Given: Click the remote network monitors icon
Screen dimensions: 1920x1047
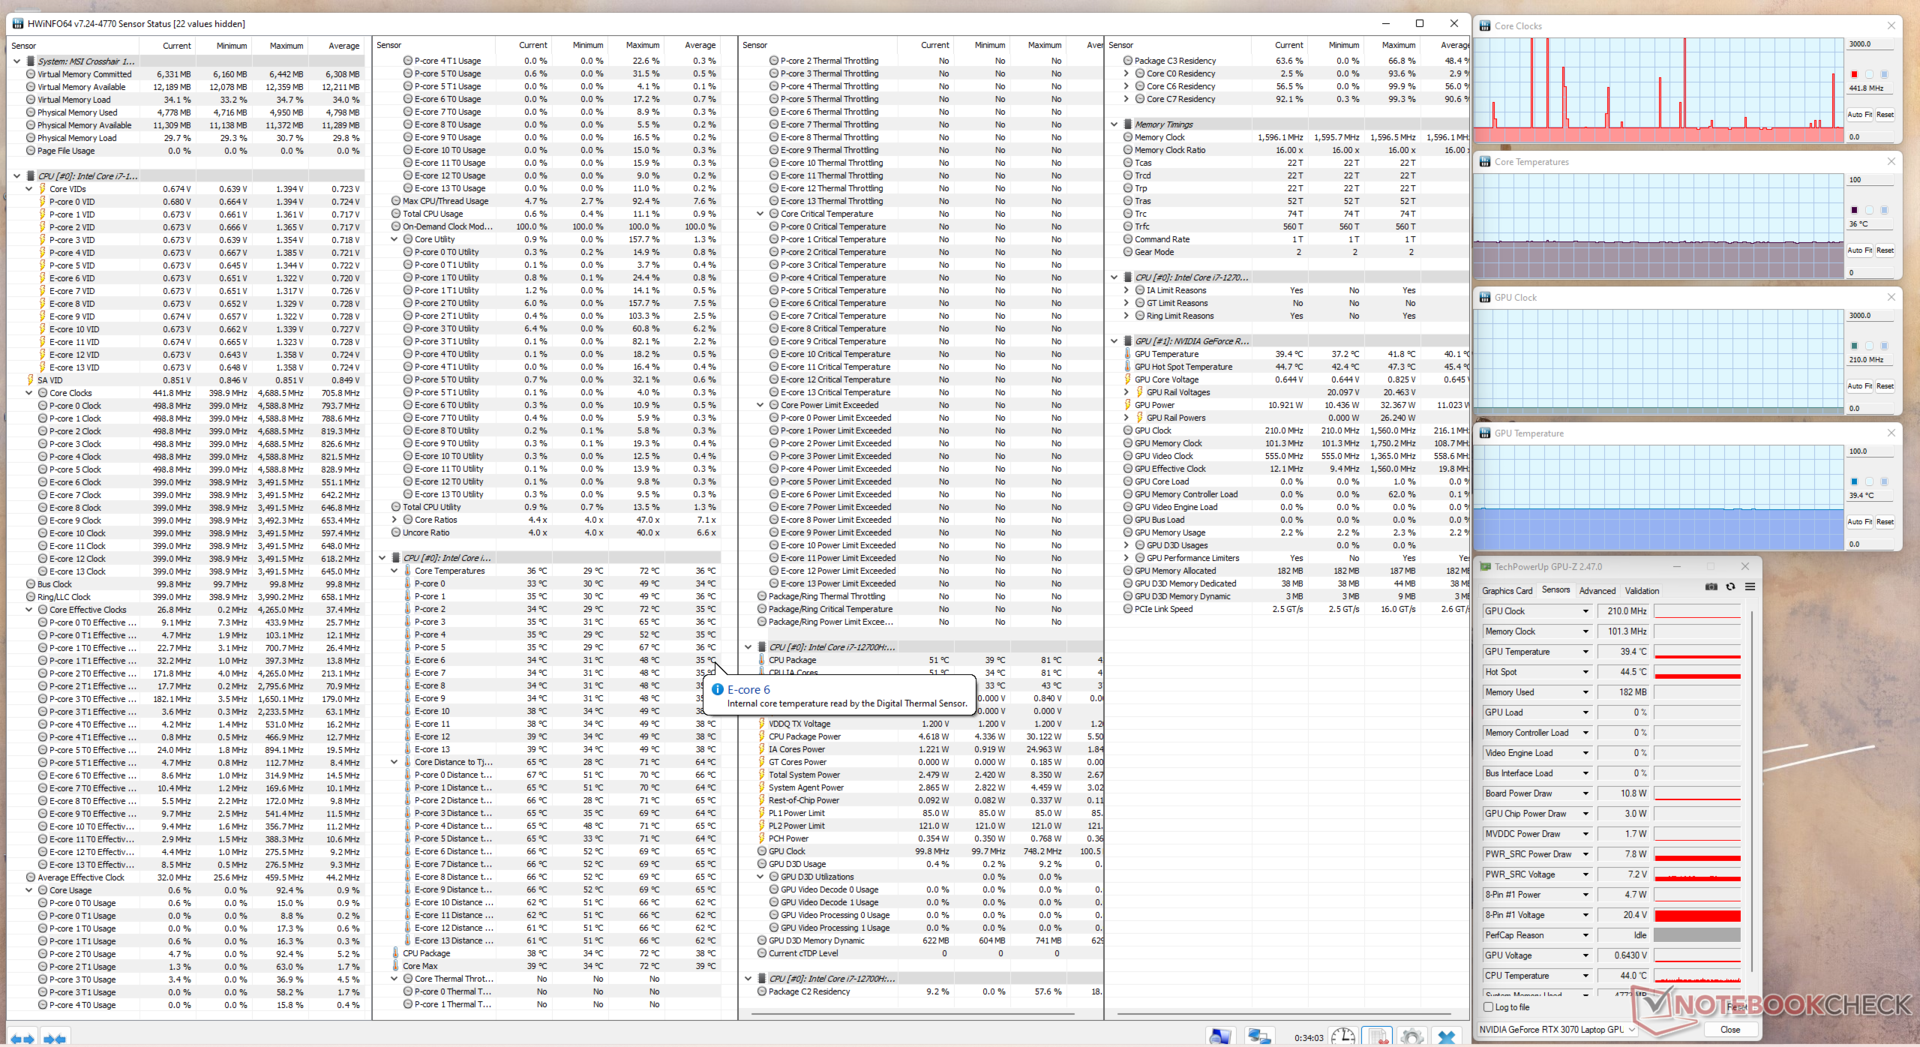Looking at the screenshot, I should pyautogui.click(x=1258, y=1037).
